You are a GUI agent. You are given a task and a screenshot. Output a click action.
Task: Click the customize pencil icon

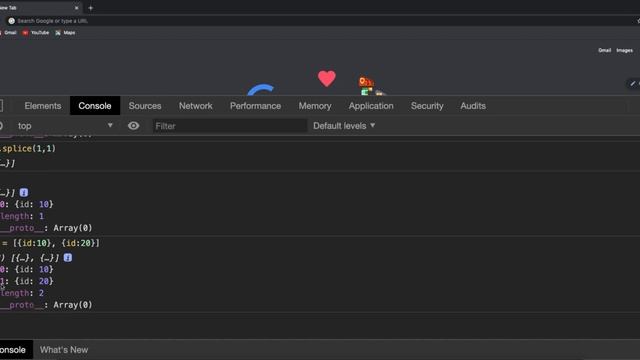click(x=633, y=83)
